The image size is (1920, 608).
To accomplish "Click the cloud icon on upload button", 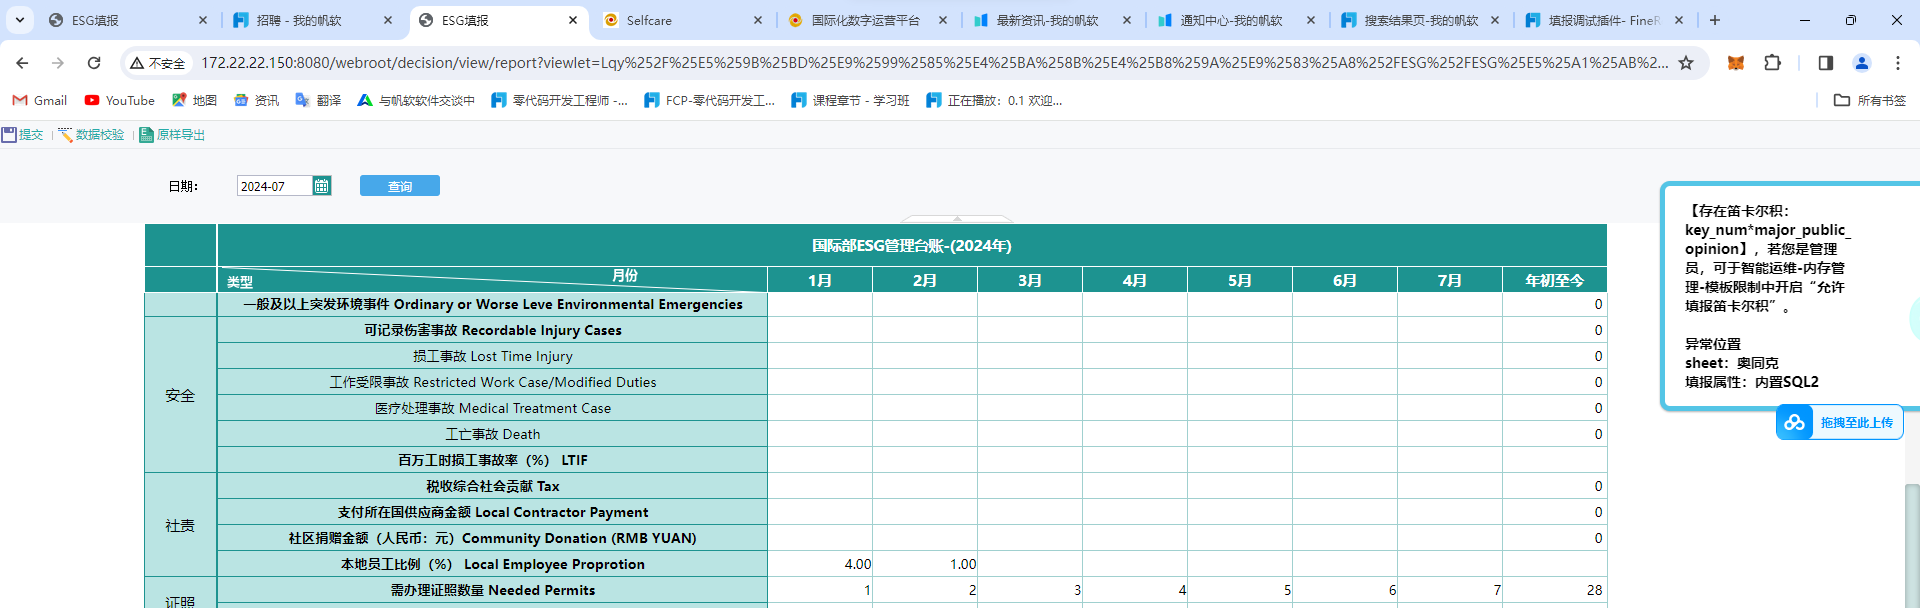I will pos(1795,422).
